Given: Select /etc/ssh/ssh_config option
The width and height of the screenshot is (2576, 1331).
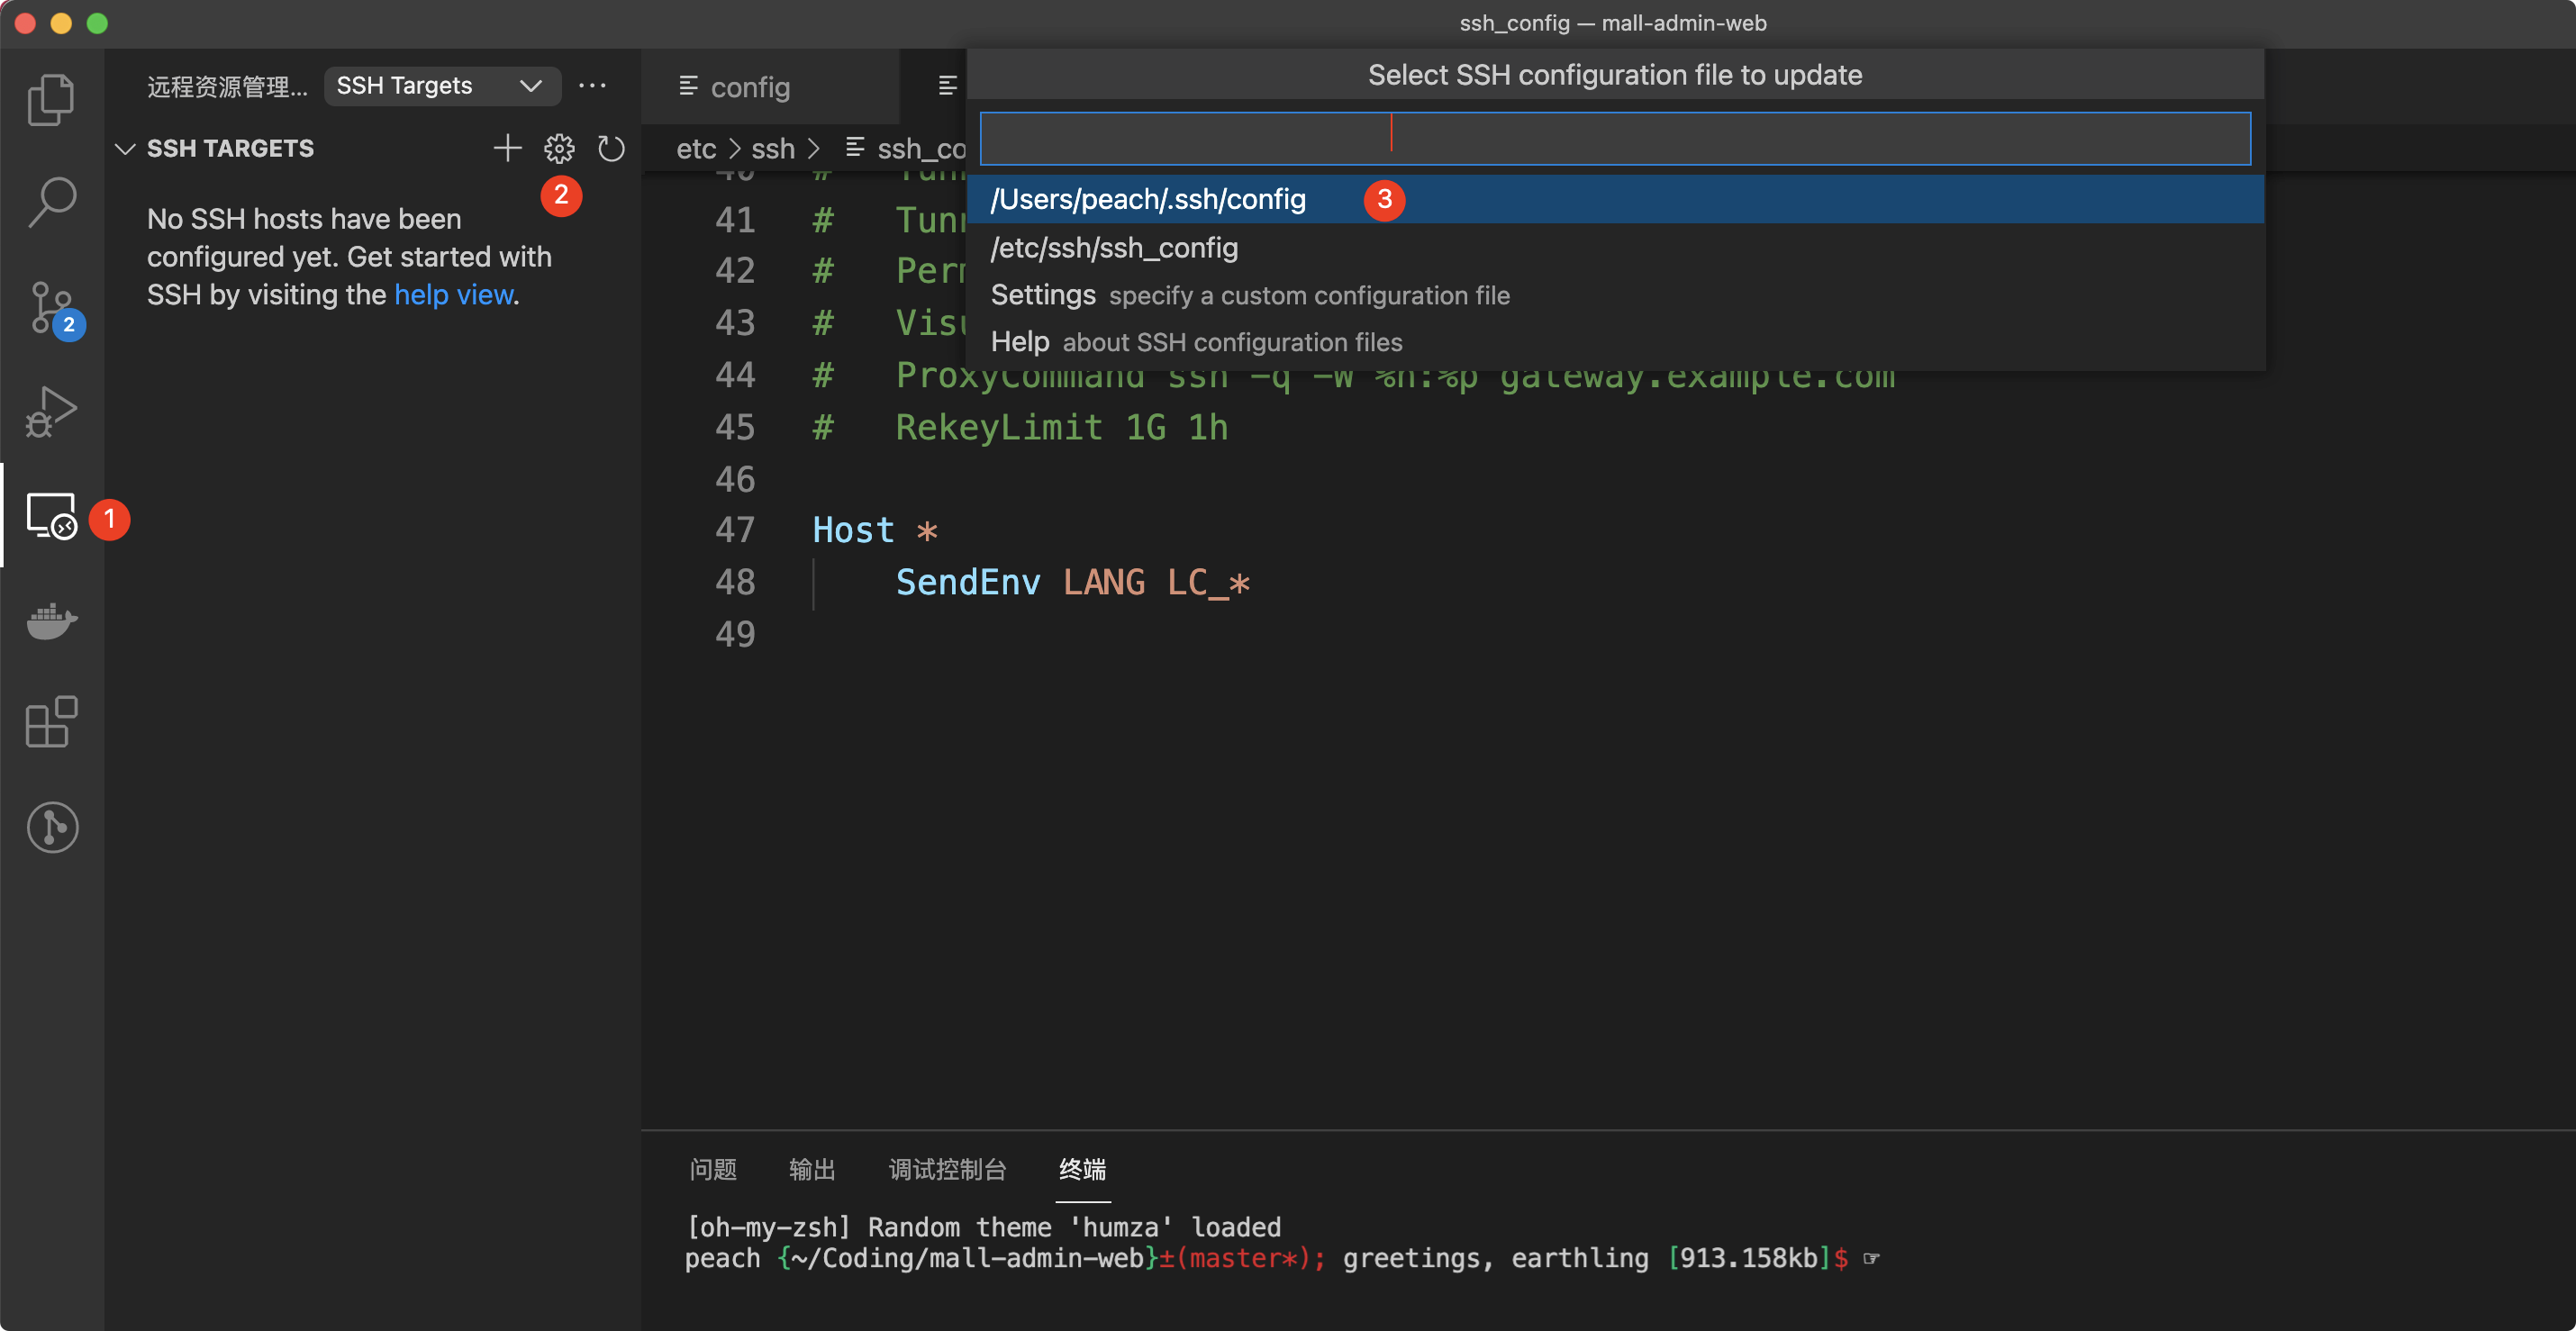Looking at the screenshot, I should click(1614, 247).
